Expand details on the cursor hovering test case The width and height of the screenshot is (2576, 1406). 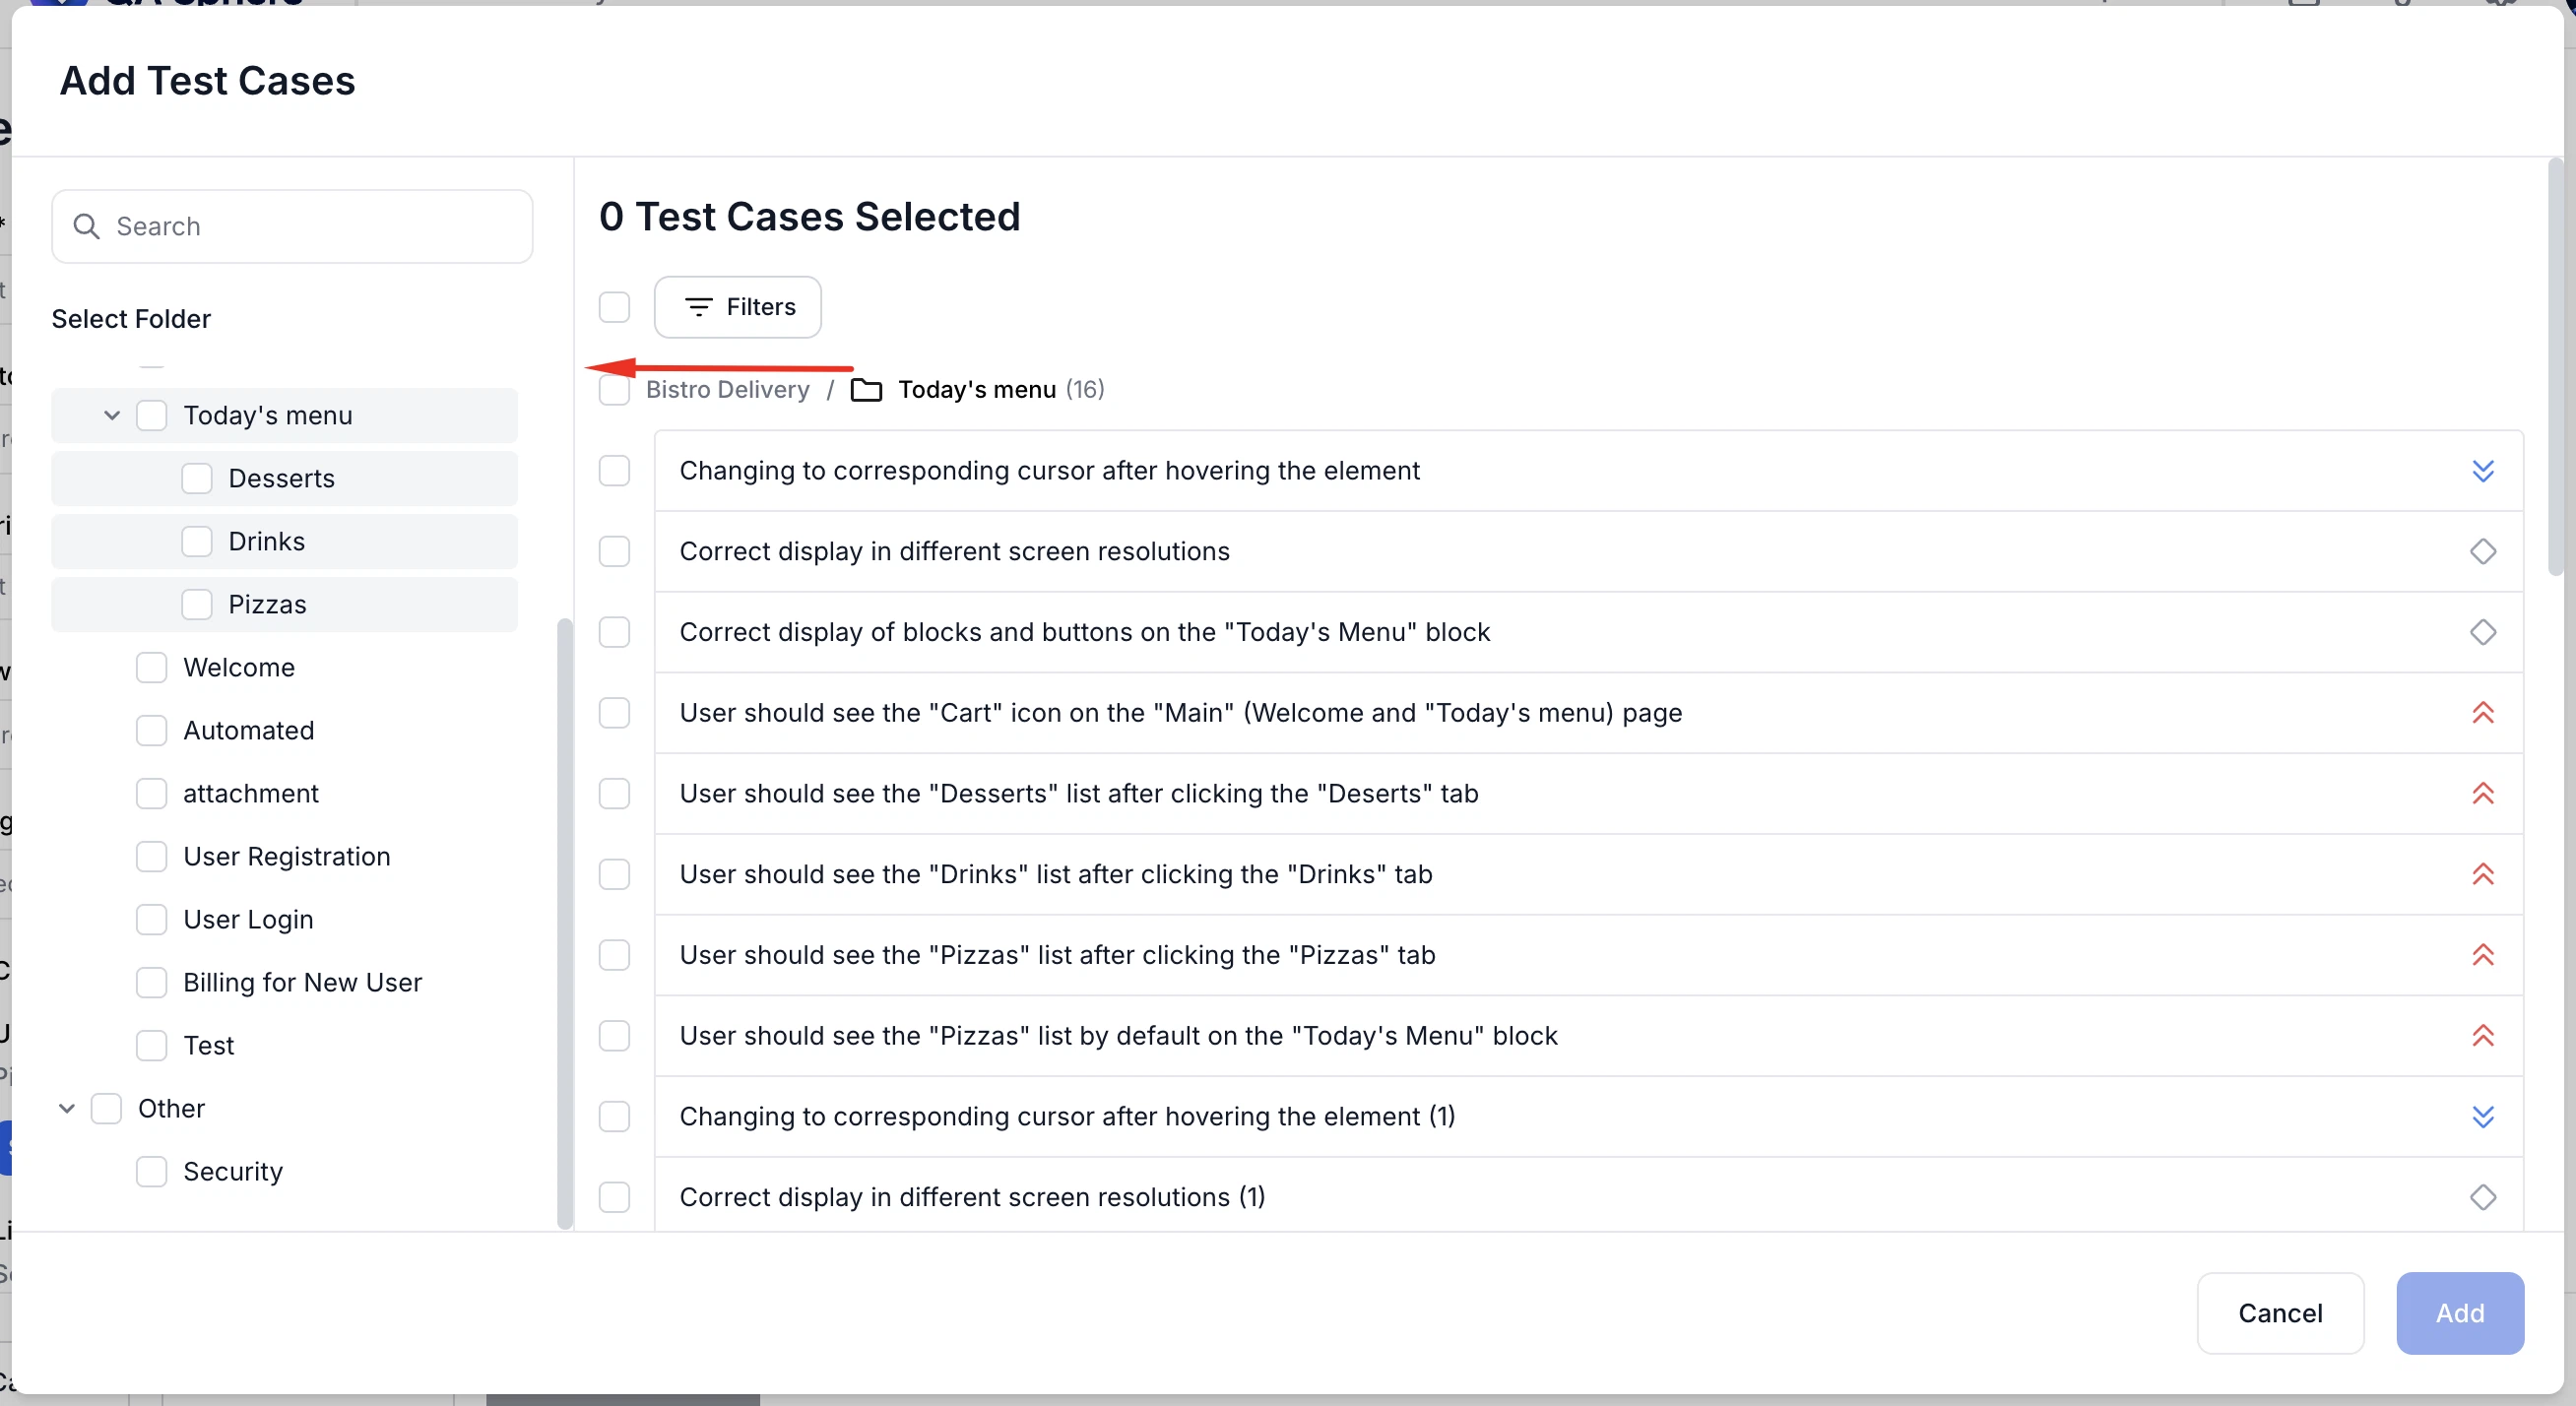(x=2484, y=471)
